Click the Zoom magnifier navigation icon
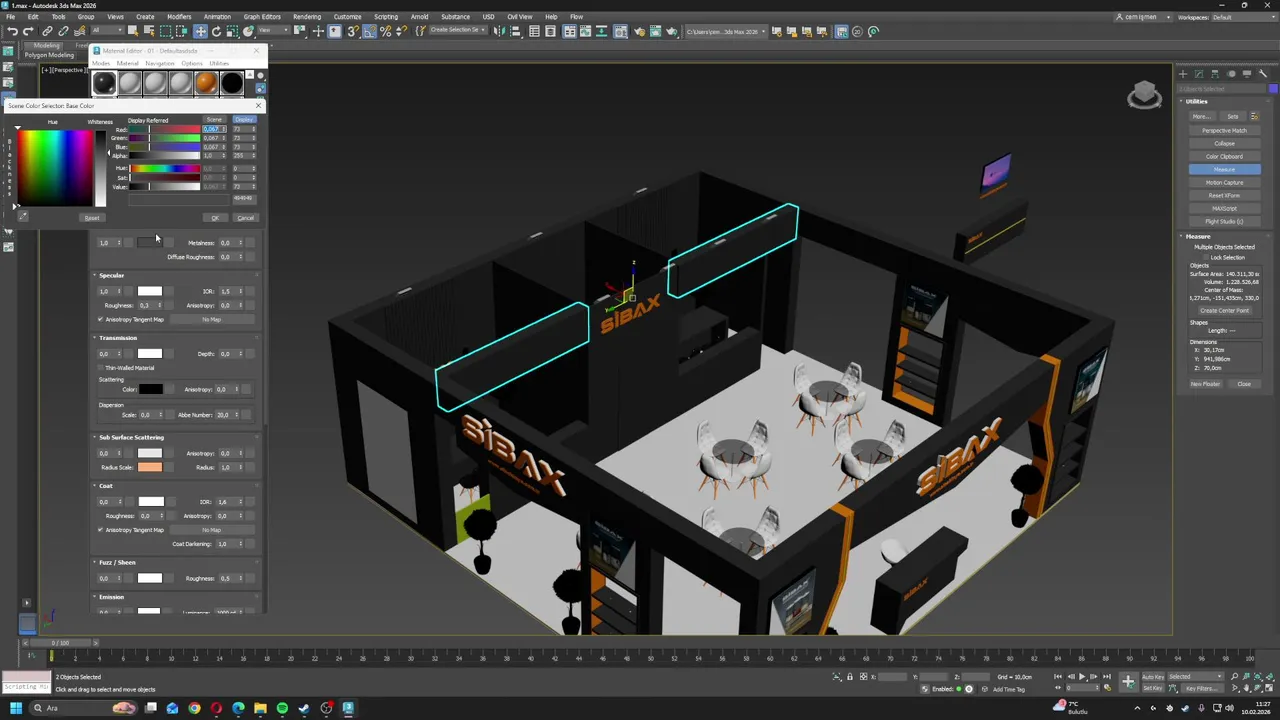1280x720 pixels. point(1235,677)
